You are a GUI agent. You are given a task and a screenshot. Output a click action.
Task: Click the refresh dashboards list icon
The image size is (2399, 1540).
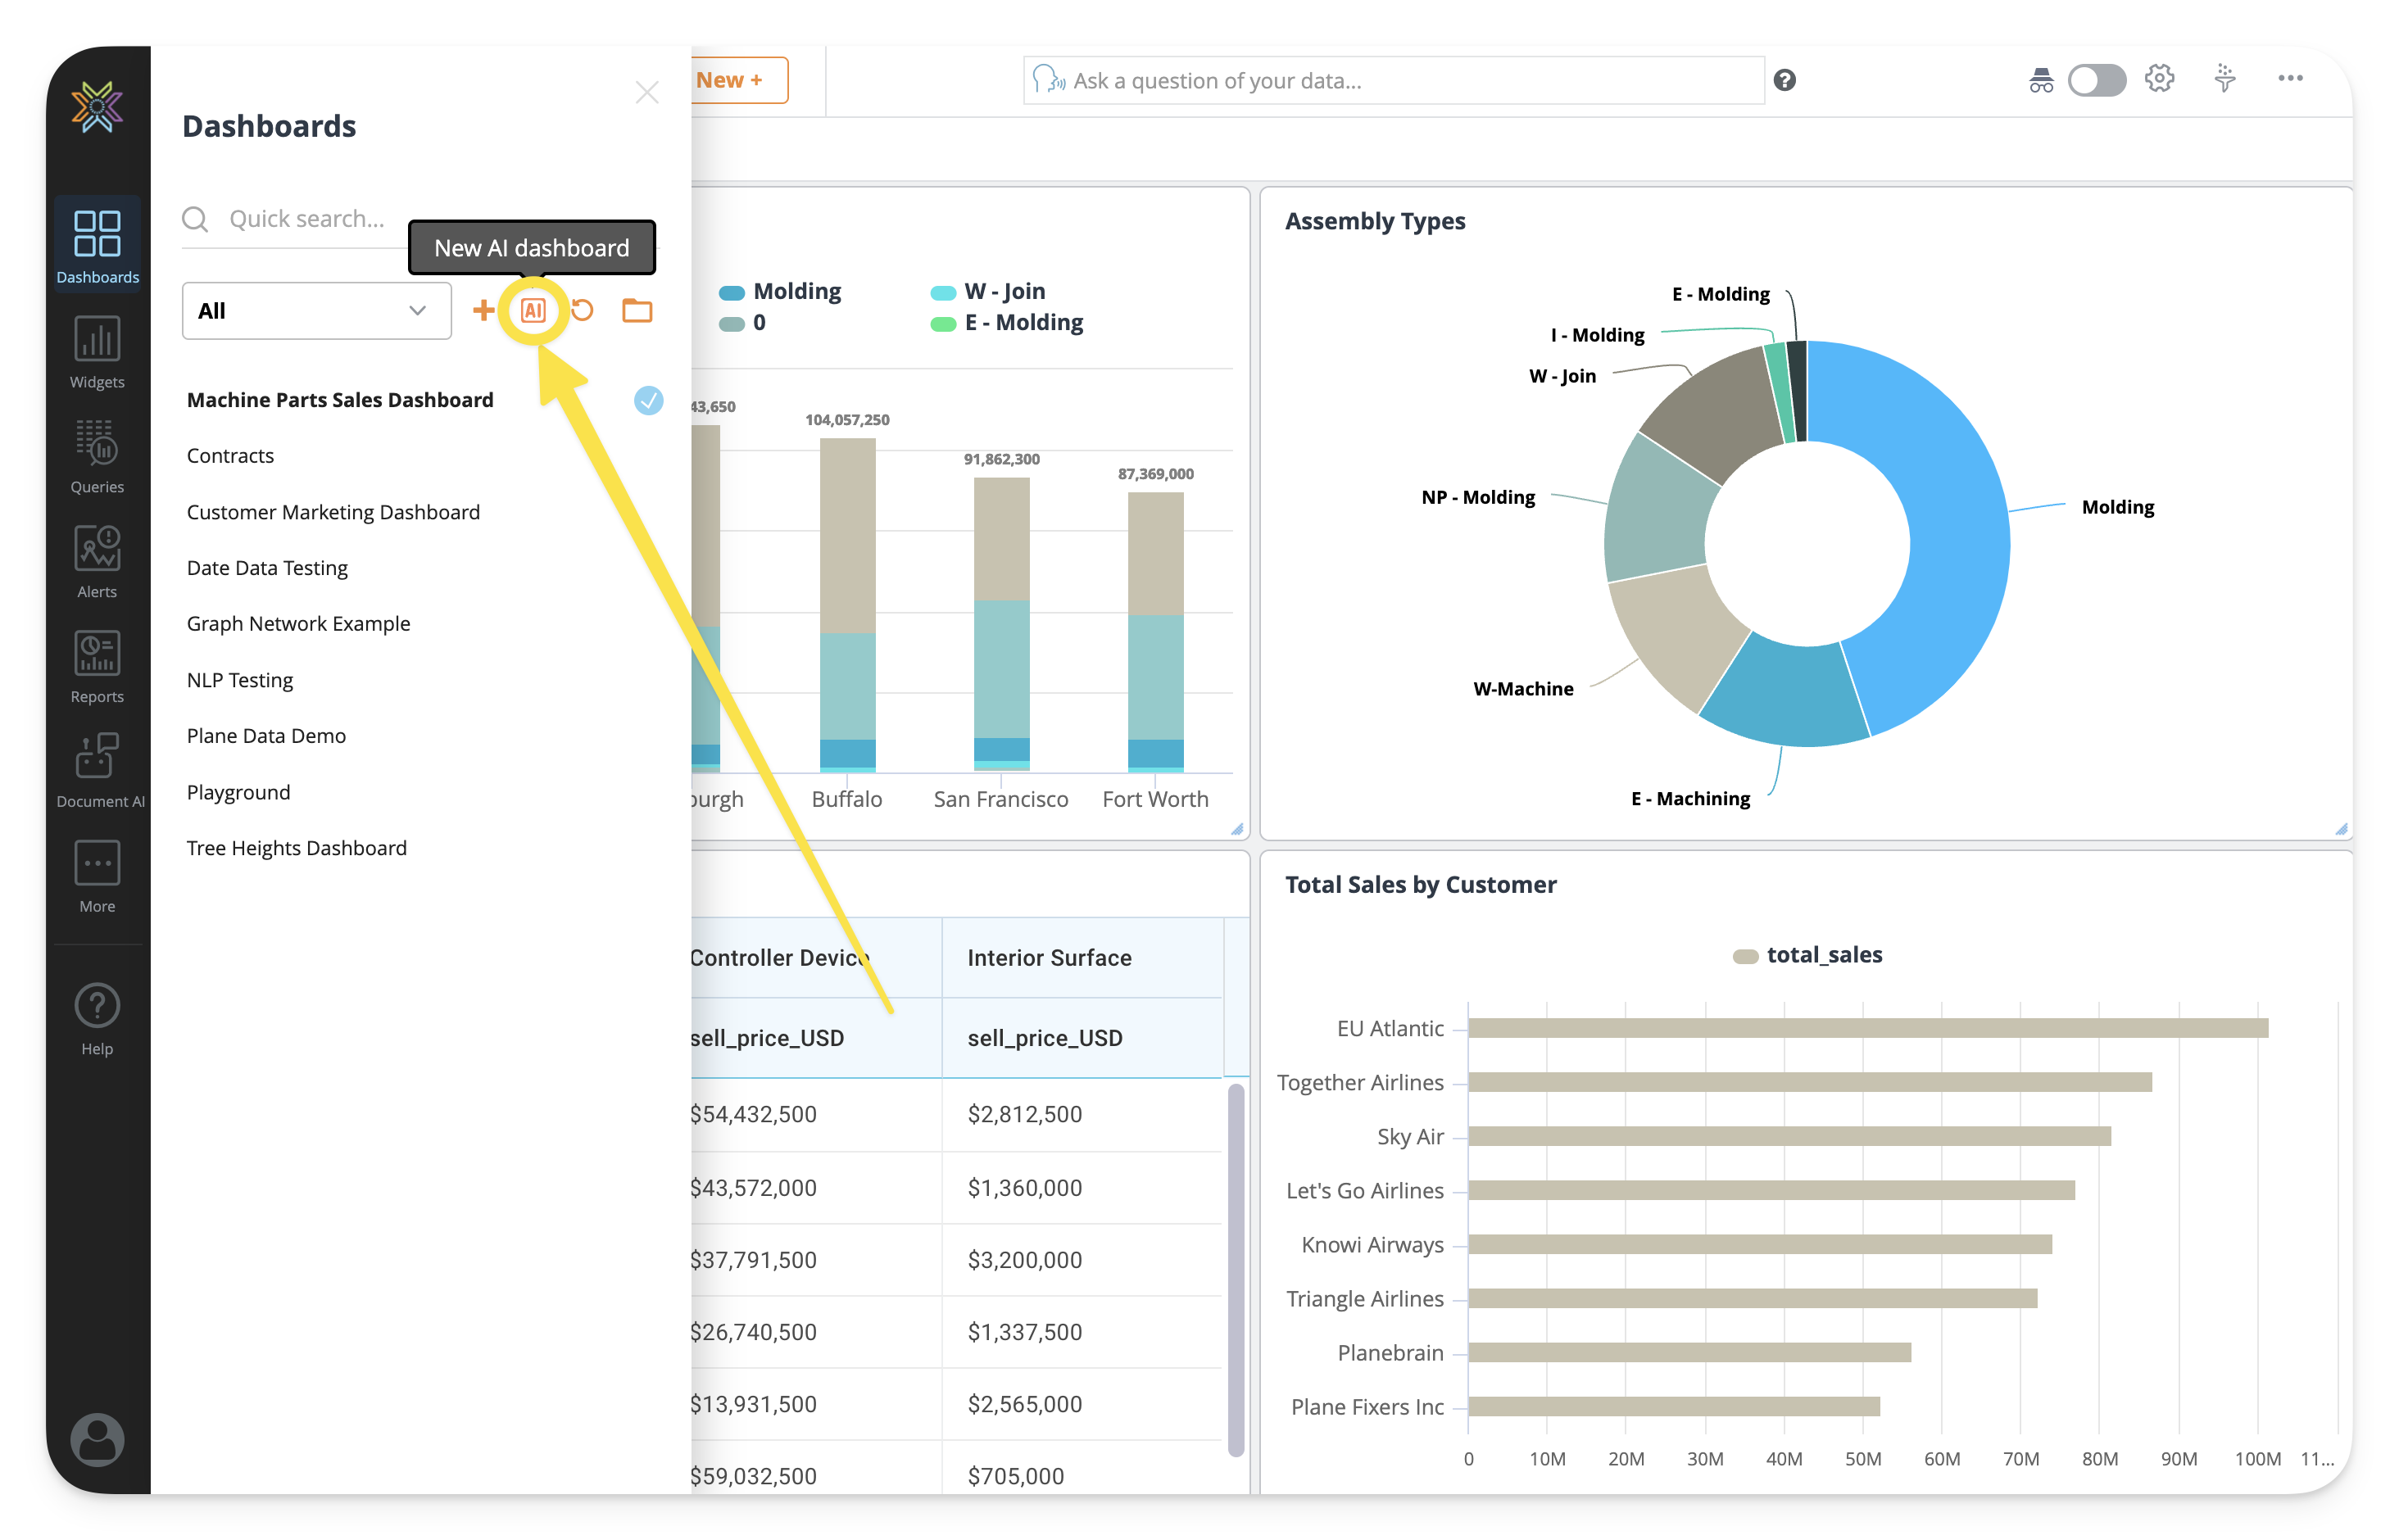coord(583,311)
